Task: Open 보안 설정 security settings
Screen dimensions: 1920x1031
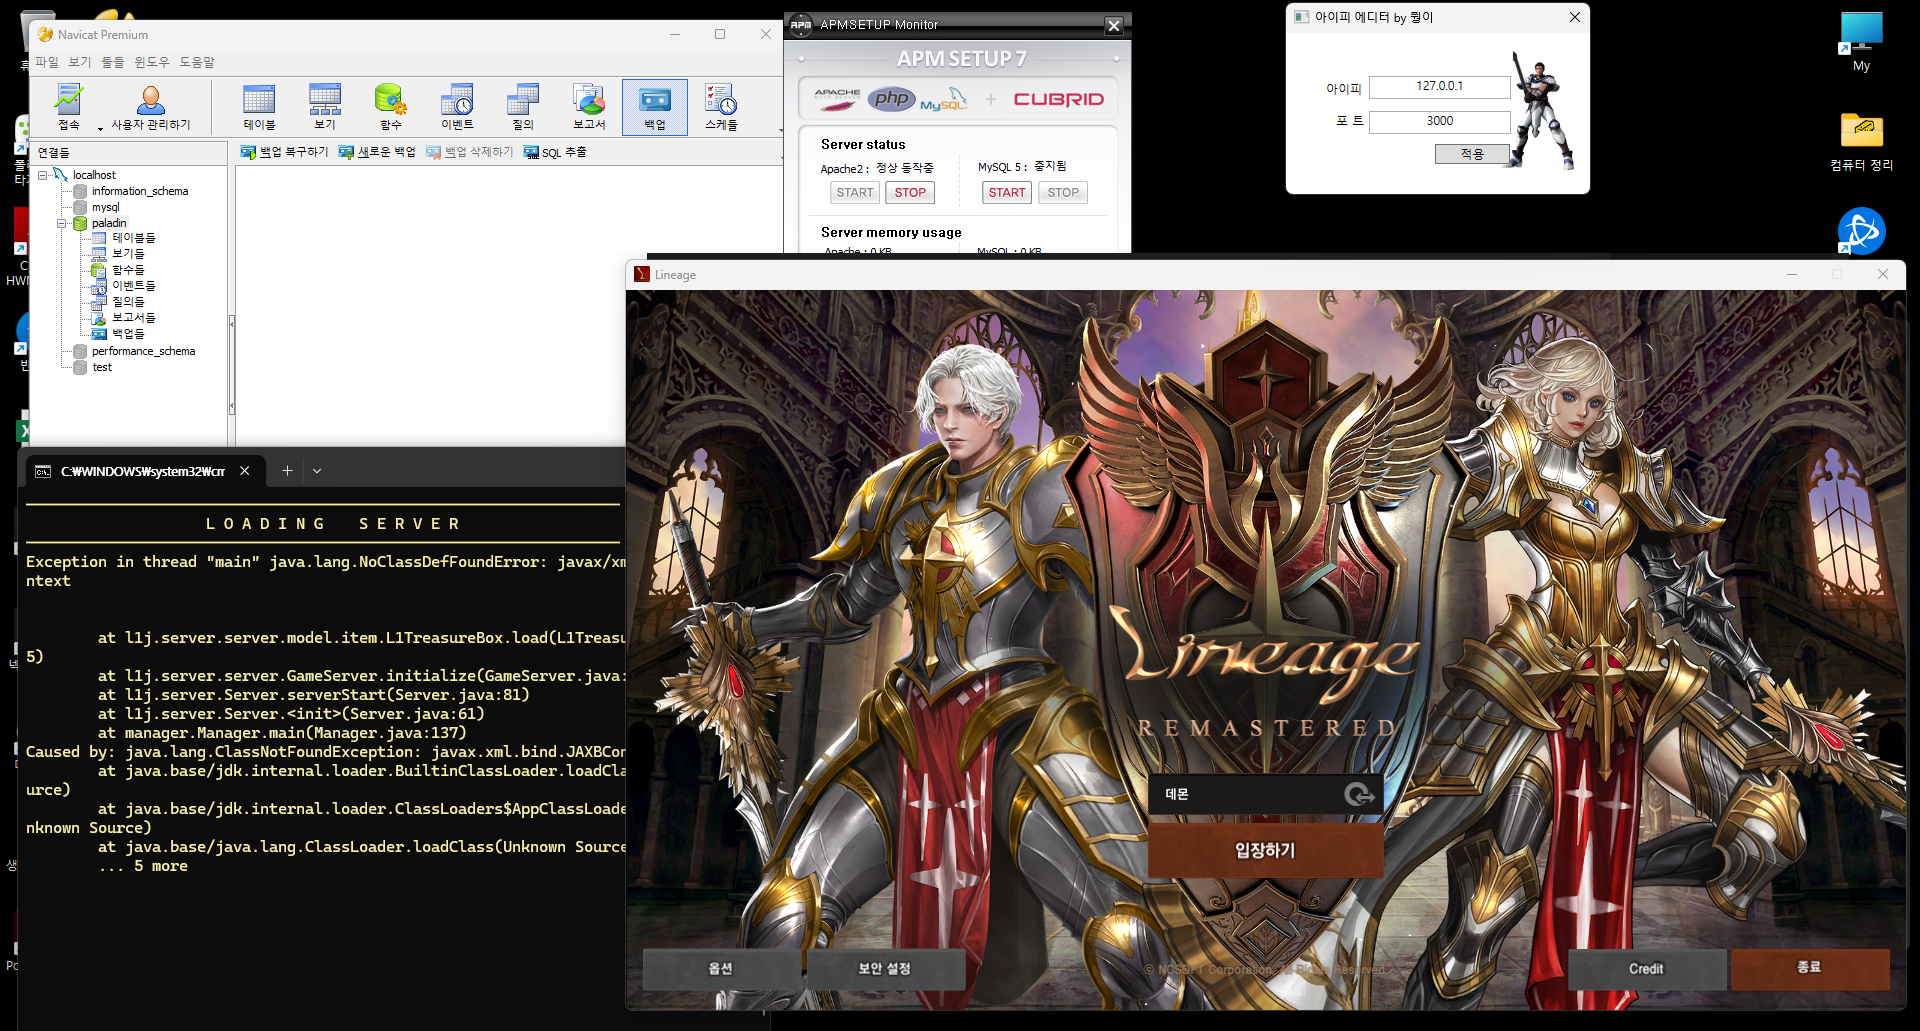Action: 885,968
